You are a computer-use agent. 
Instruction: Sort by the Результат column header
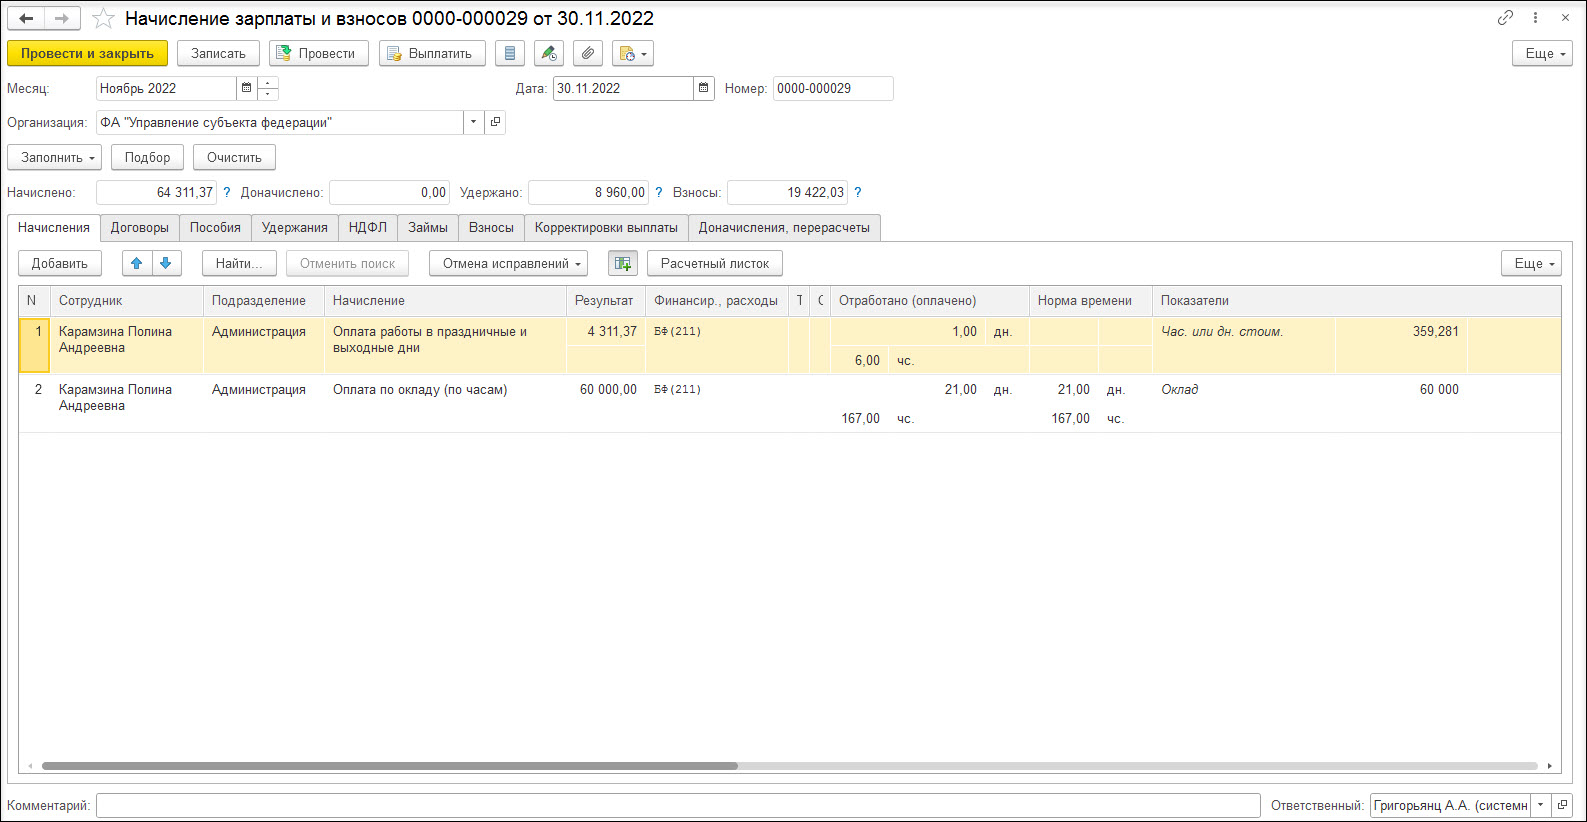click(x=604, y=300)
